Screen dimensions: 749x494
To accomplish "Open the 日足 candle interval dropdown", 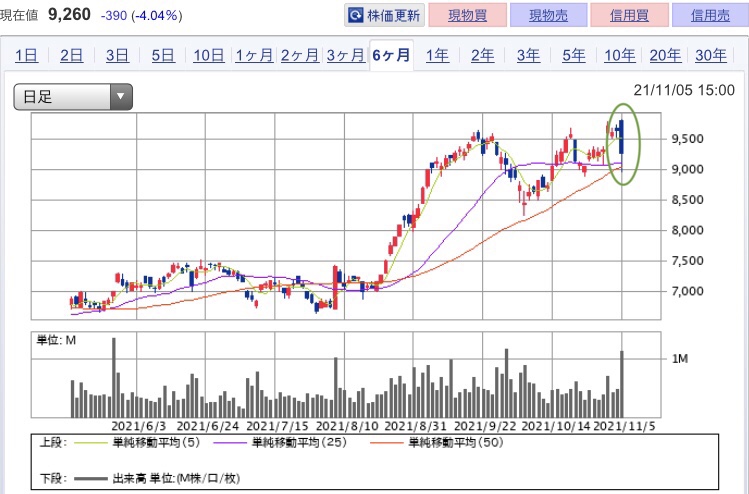I will 73,97.
